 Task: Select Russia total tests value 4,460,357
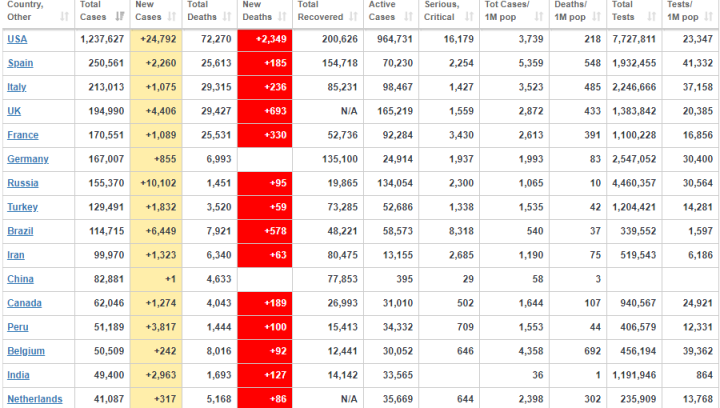pyautogui.click(x=634, y=183)
